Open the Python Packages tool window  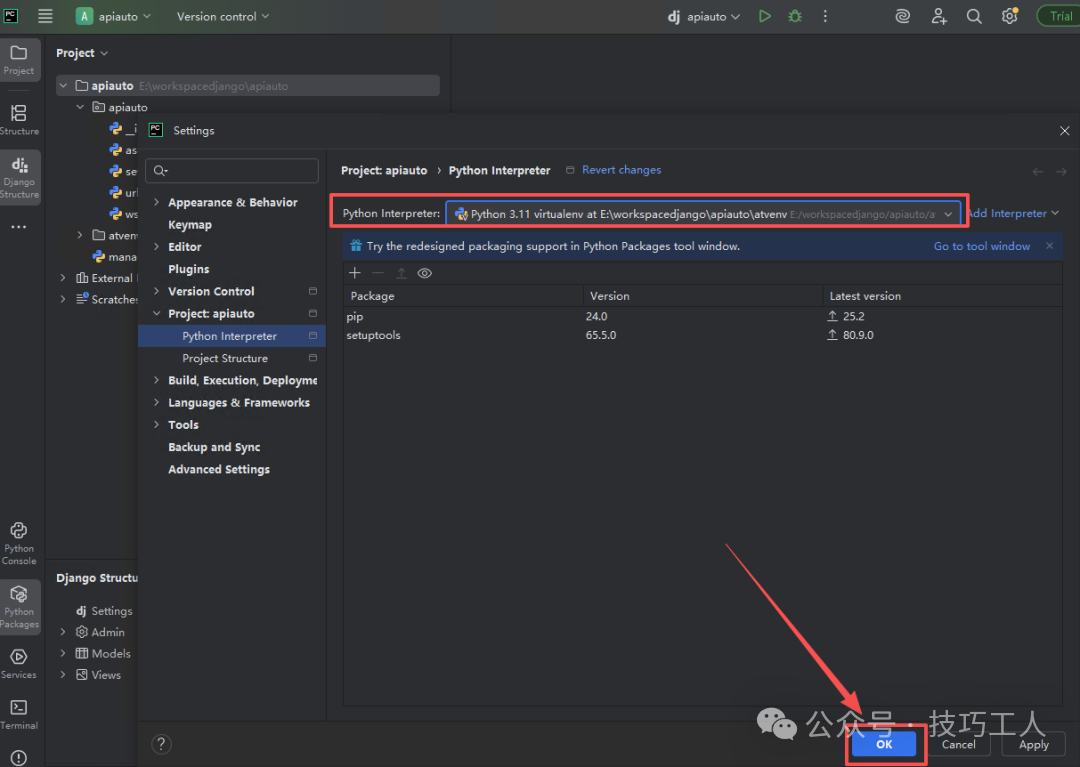pyautogui.click(x=19, y=607)
